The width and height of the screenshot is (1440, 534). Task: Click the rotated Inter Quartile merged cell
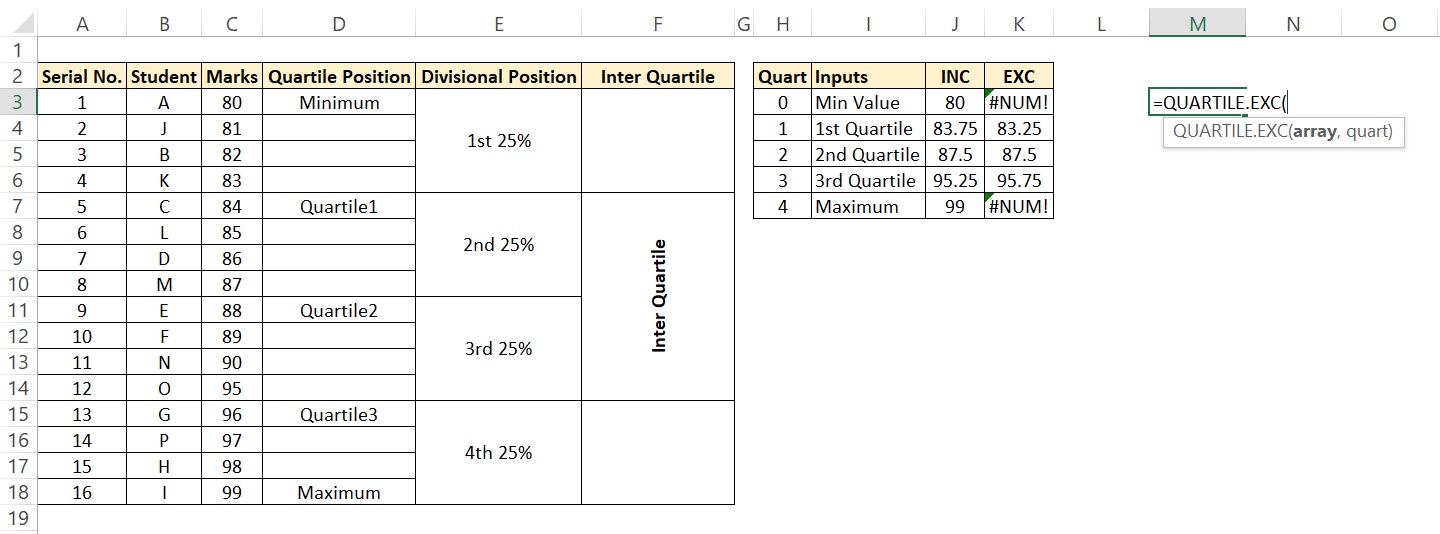pyautogui.click(x=658, y=296)
